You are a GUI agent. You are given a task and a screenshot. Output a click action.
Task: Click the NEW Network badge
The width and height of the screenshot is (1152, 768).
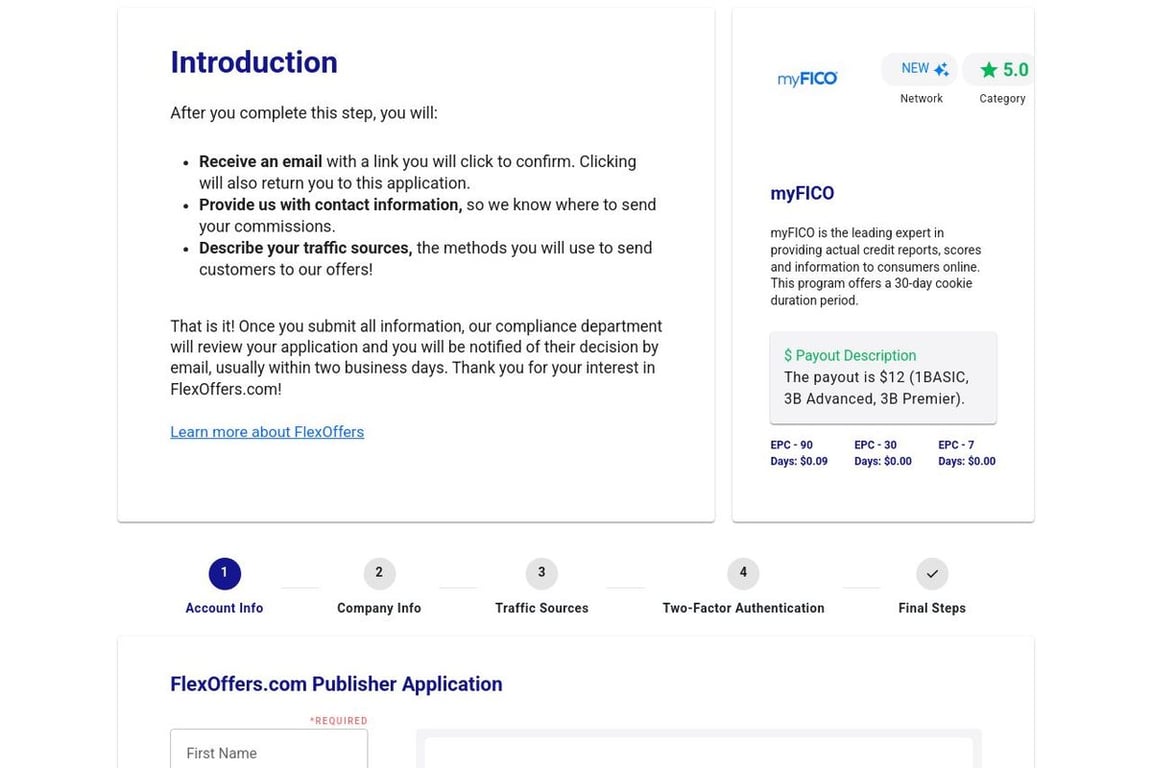(920, 69)
